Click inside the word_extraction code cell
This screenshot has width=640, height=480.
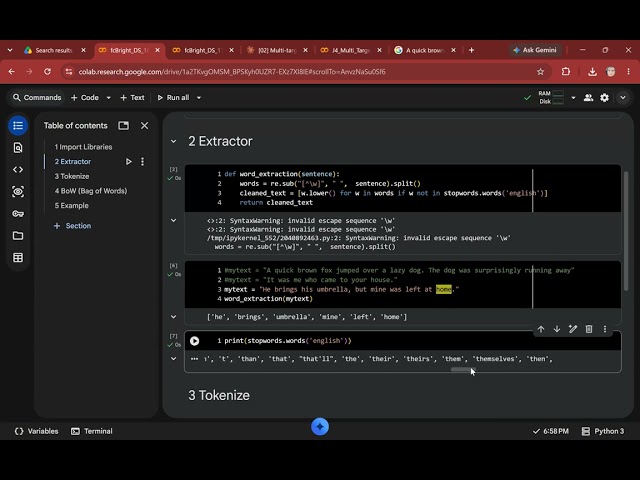pyautogui.click(x=403, y=188)
